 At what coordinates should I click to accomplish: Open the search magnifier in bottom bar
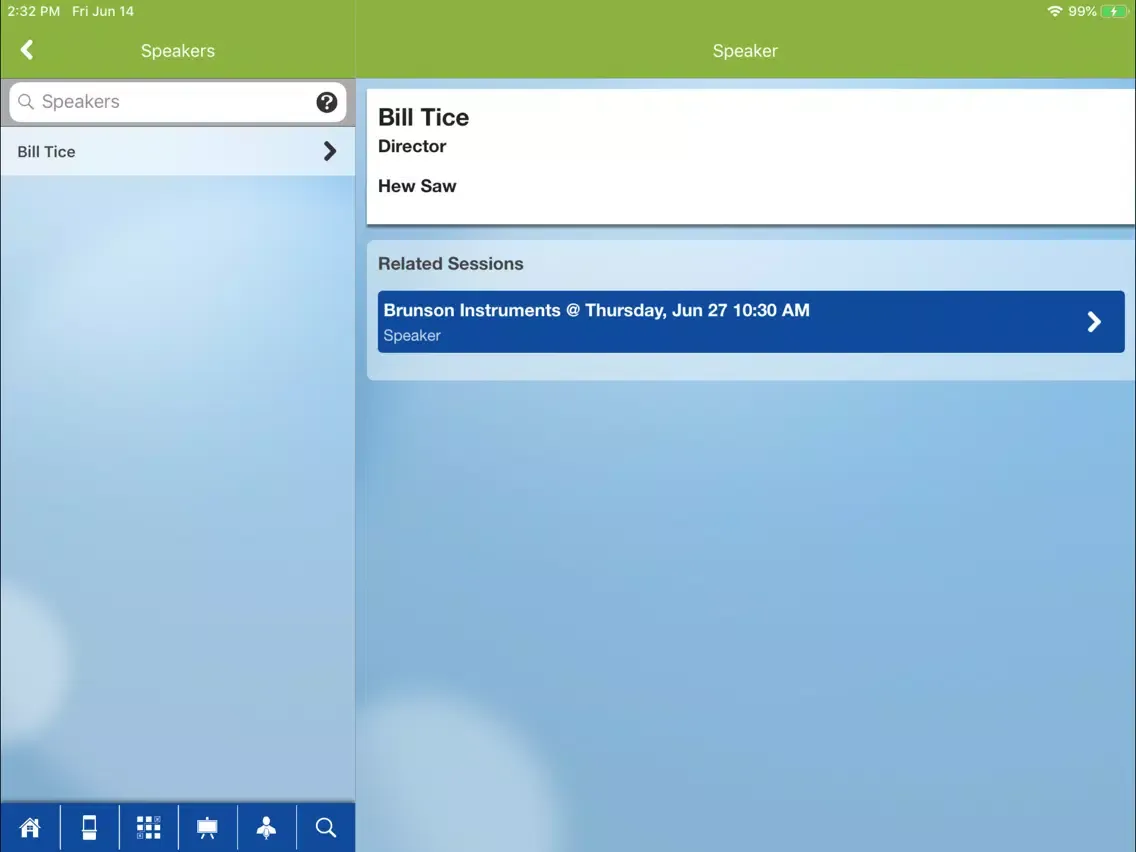coord(326,827)
